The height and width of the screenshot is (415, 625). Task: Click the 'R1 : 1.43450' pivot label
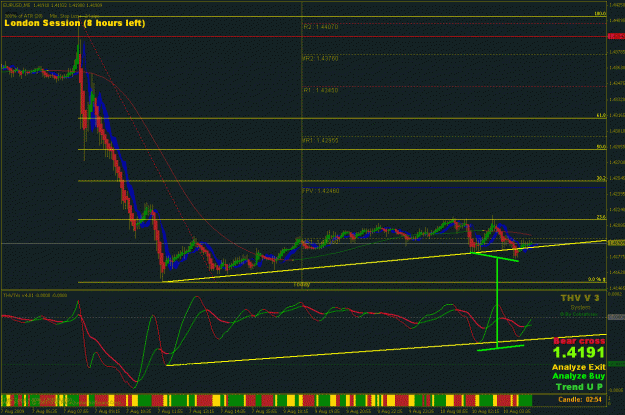point(321,90)
